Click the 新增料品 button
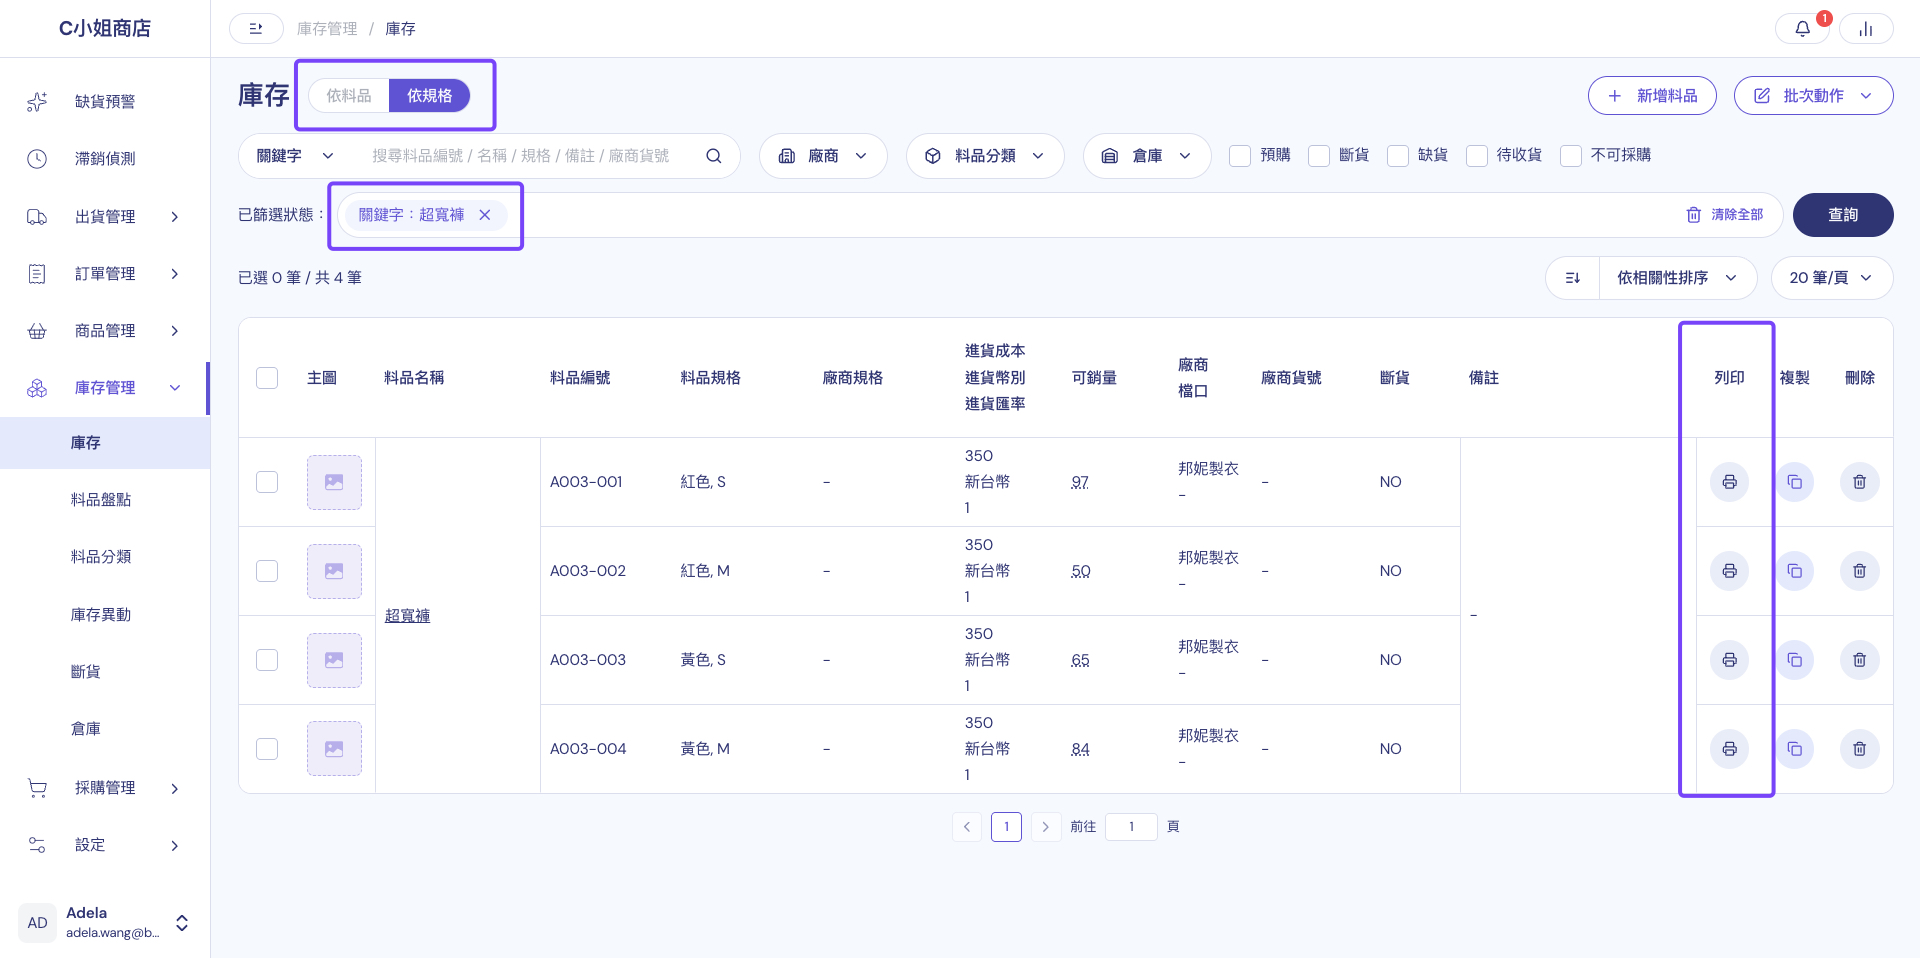Image resolution: width=1920 pixels, height=958 pixels. (1652, 96)
